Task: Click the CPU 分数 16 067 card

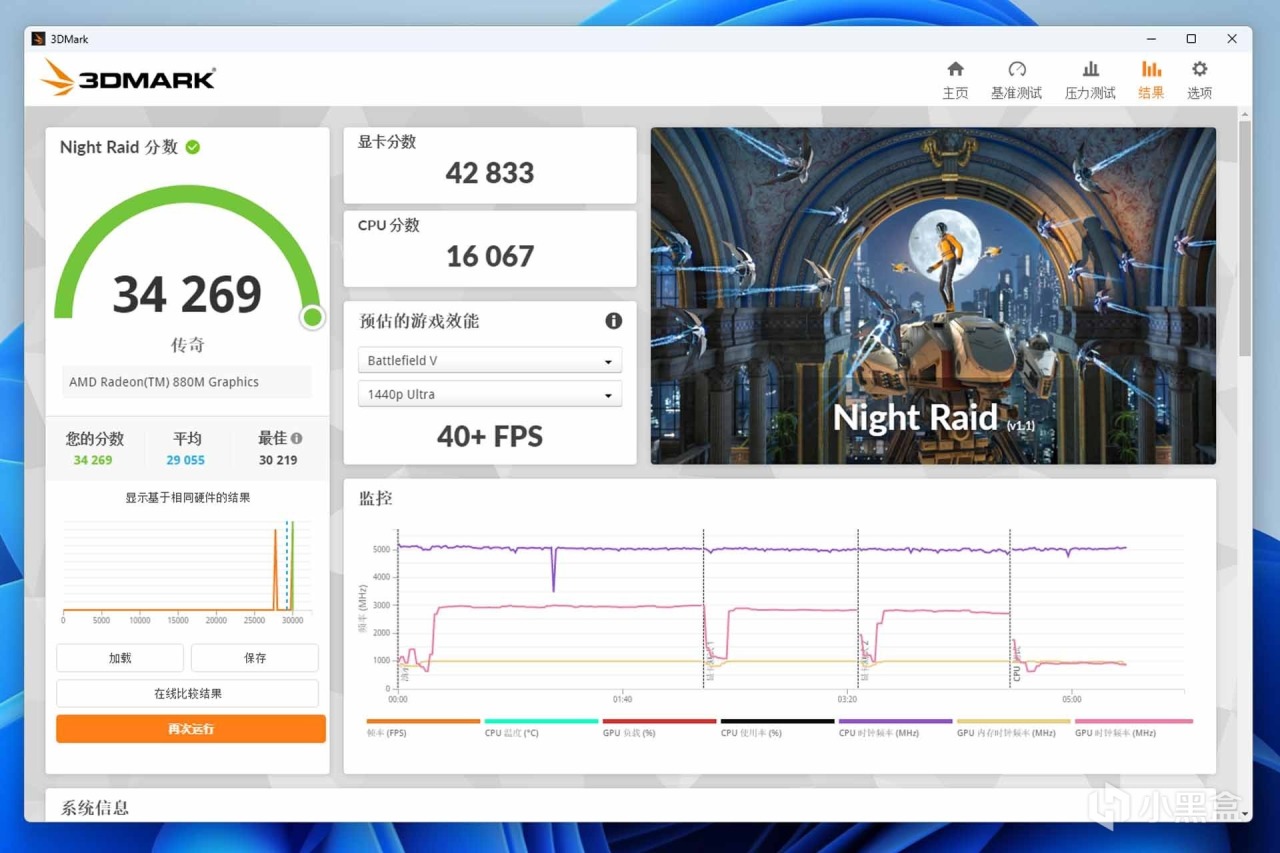Action: click(490, 248)
